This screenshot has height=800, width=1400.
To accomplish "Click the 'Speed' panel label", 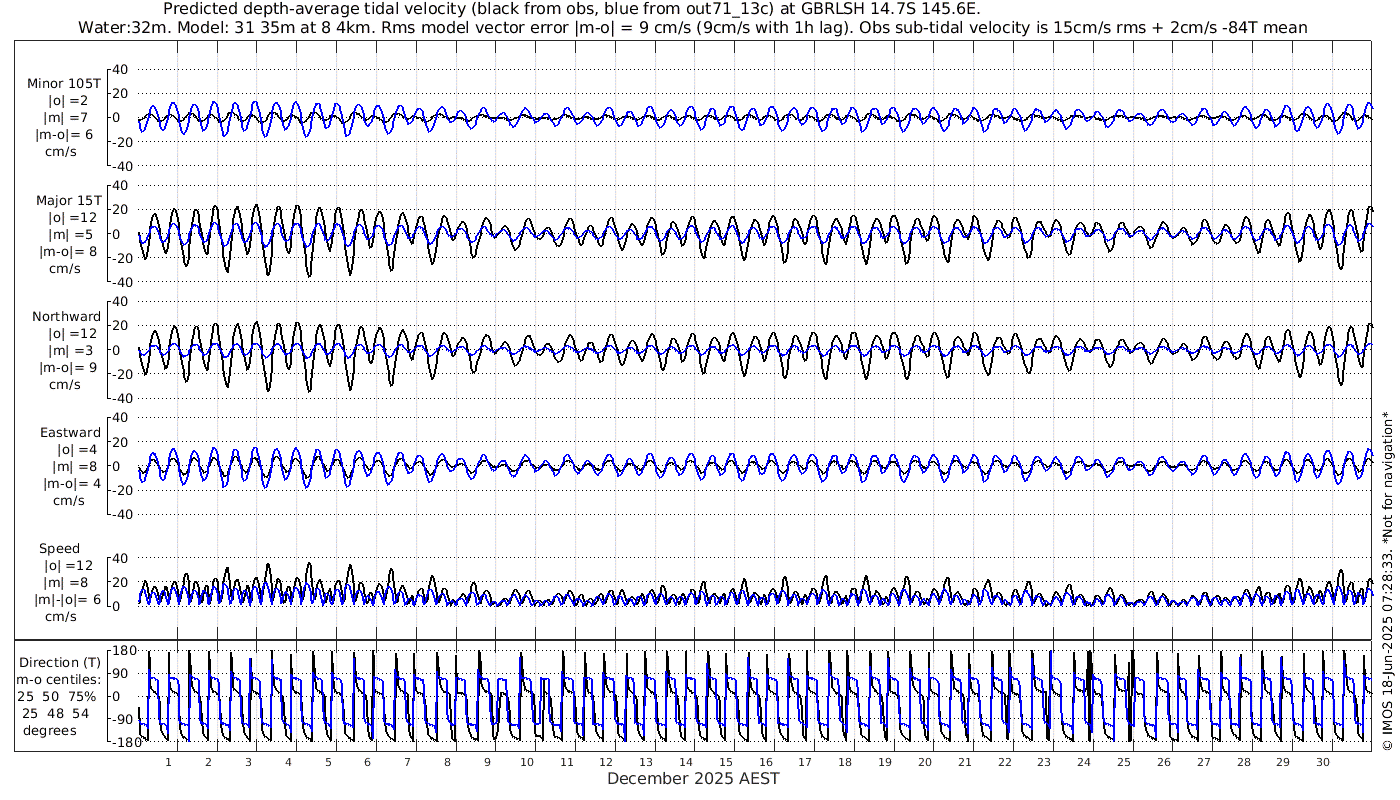I will 60,549.
